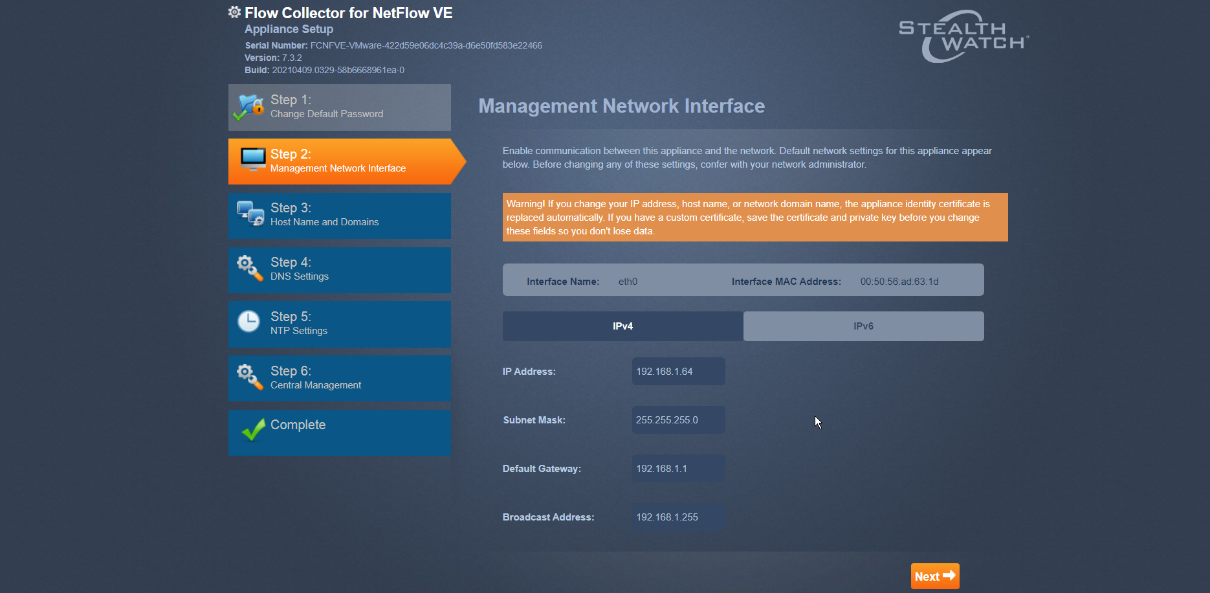
Task: Click the Appliance Setup subtitle
Action: tap(289, 30)
